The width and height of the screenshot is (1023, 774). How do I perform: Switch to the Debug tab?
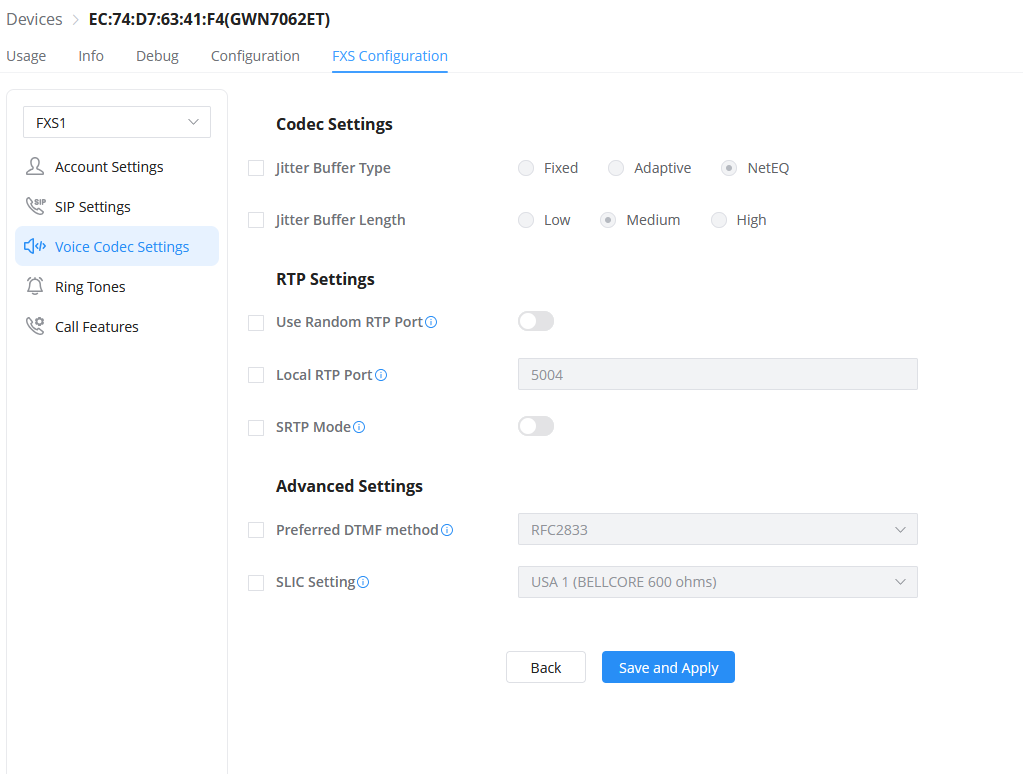tap(157, 56)
